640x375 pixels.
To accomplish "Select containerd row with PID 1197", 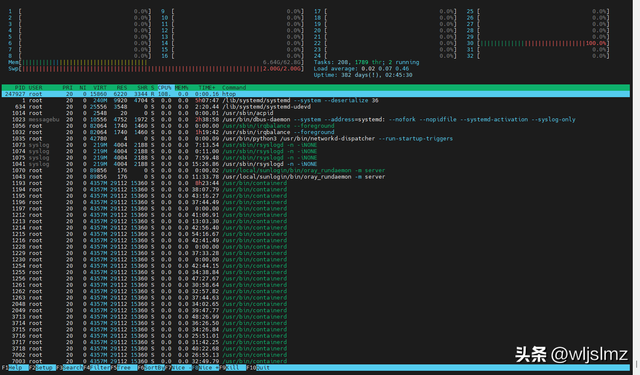I will click(316, 209).
